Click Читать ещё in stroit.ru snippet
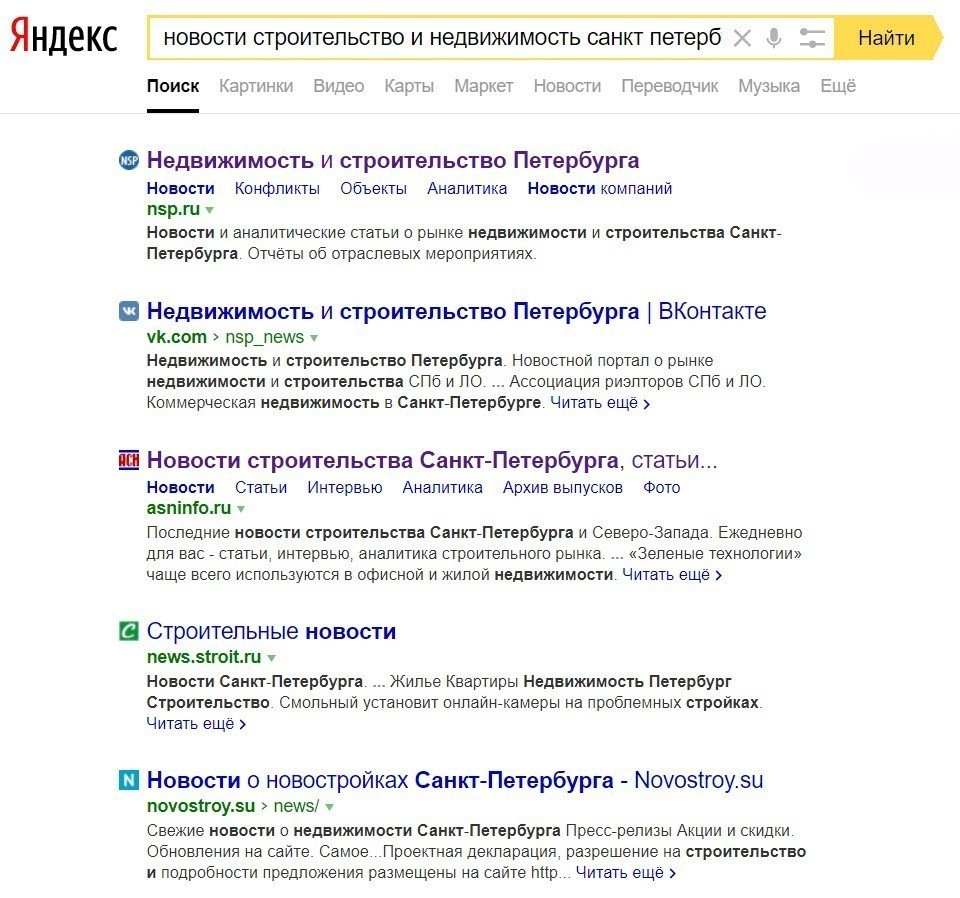Image resolution: width=960 pixels, height=898 pixels. (x=197, y=724)
